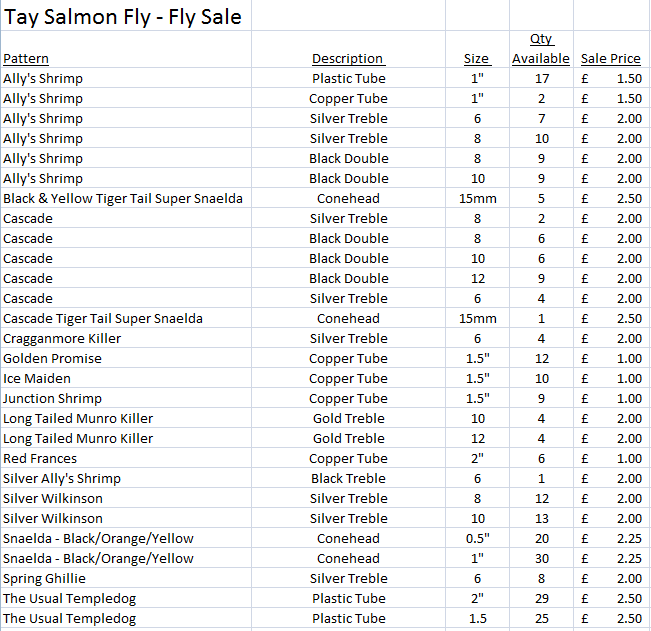Click the Qty Available header cell
651x631 pixels.
pos(541,49)
